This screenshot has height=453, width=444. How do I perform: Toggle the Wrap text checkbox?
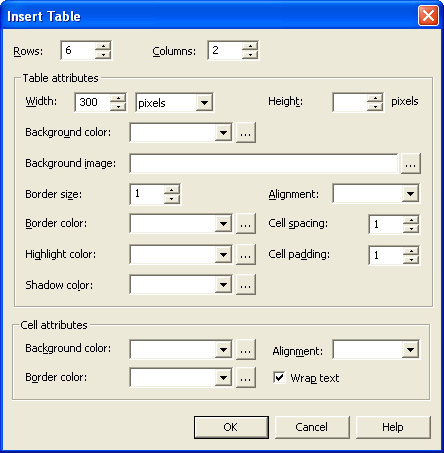[x=279, y=378]
